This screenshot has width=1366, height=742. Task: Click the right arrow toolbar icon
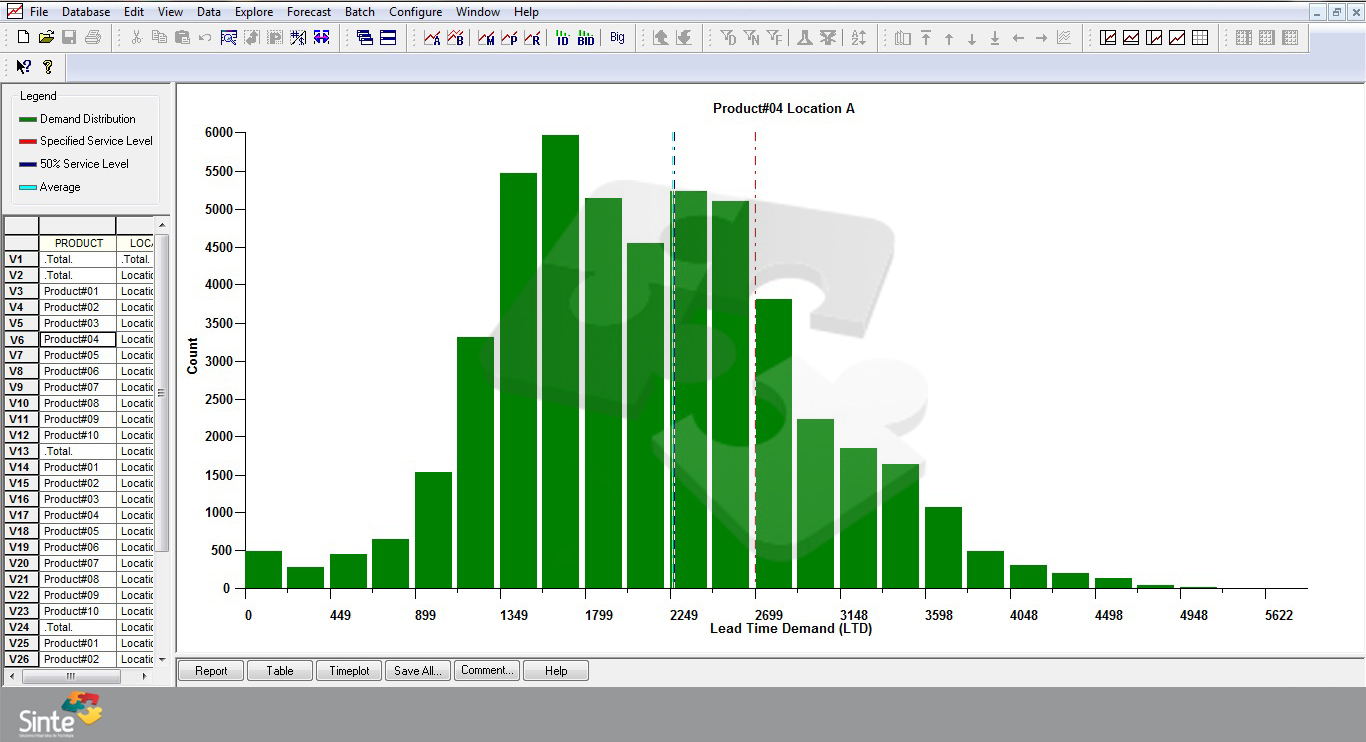pyautogui.click(x=1041, y=38)
